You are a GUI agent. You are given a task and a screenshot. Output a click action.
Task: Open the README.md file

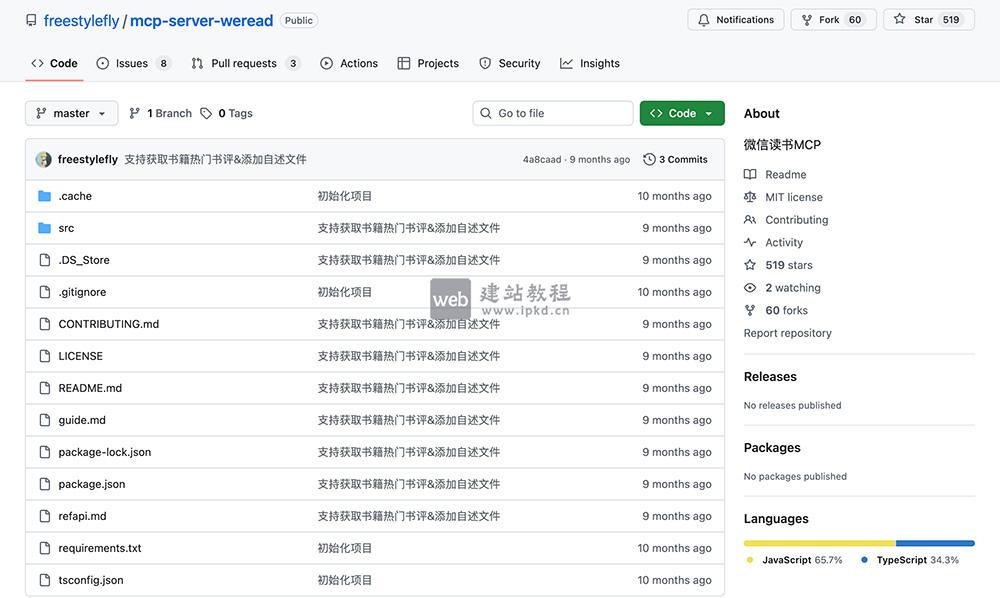pyautogui.click(x=90, y=388)
